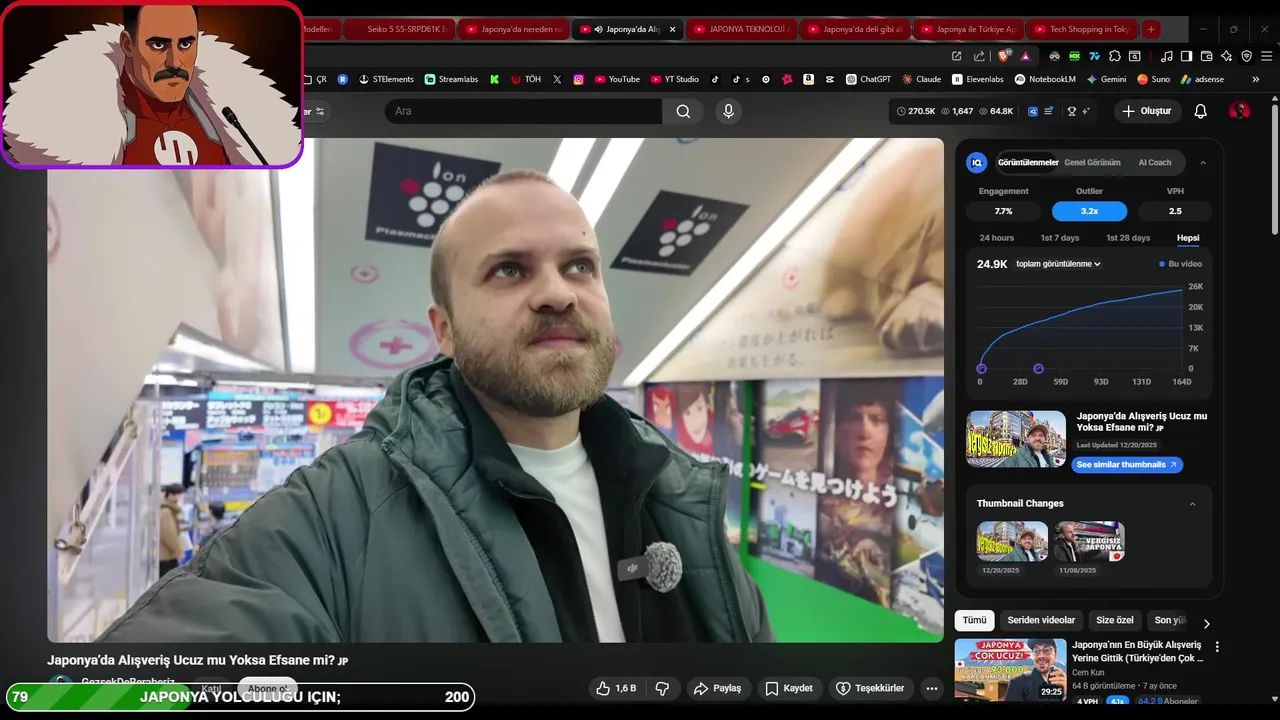
Task: Dislike the video with thumbs-down
Action: click(x=661, y=688)
